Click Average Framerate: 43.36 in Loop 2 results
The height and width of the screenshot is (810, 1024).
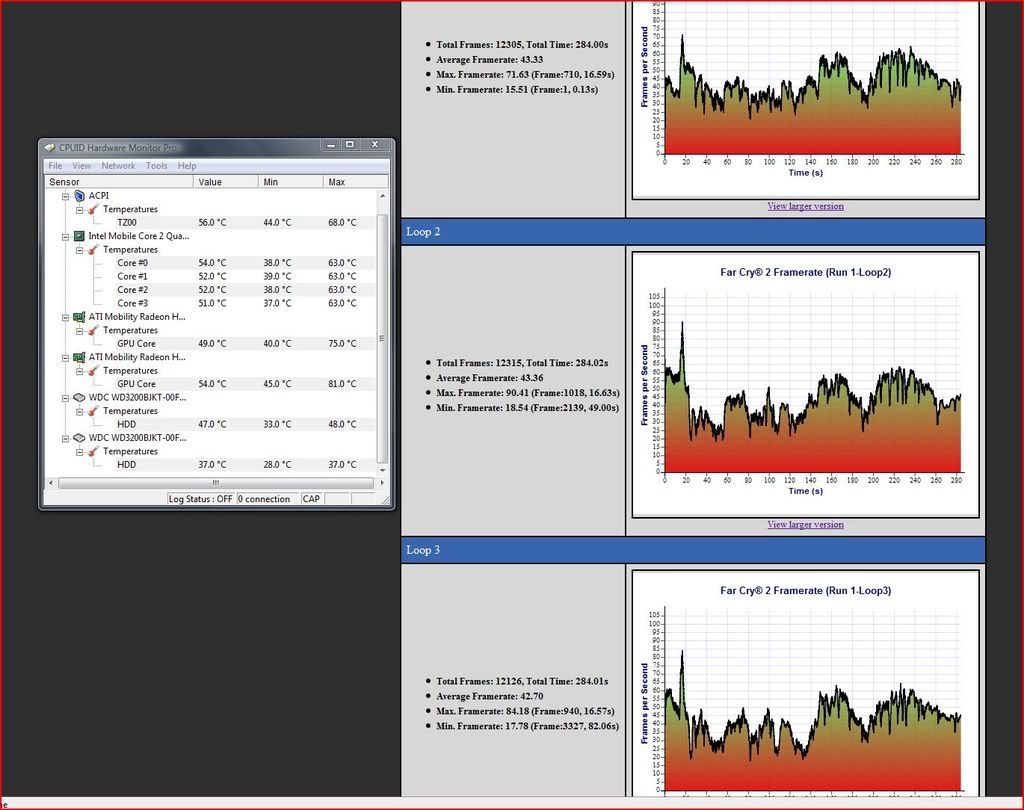[x=490, y=378]
